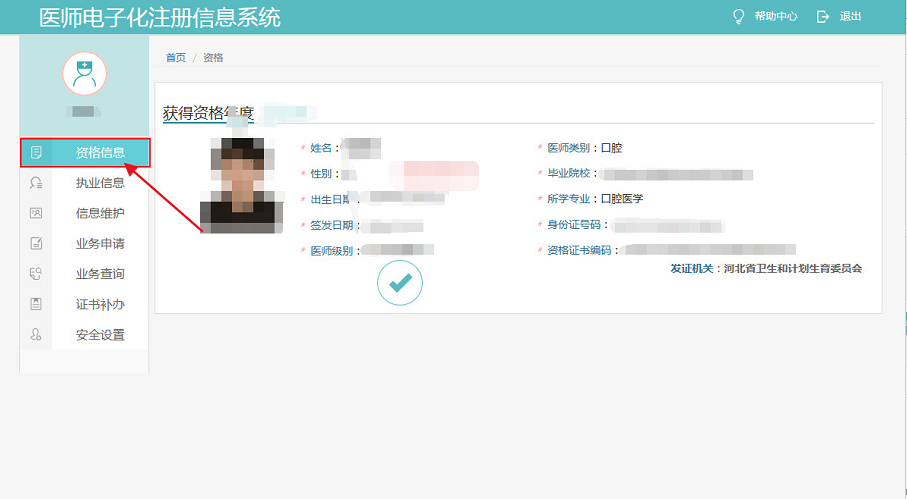Click the 业务申请 edit icon in sidebar
Image resolution: width=907 pixels, height=499 pixels.
pos(36,244)
